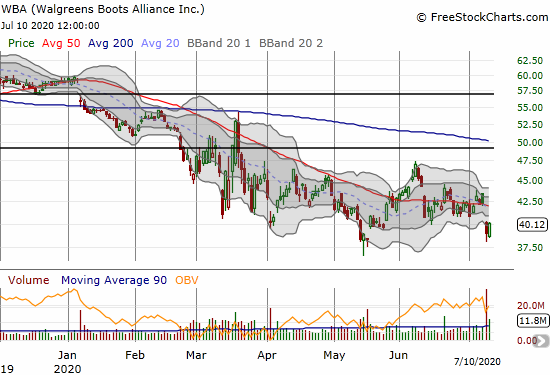550x375 pixels.
Task: Click the 7/10/2020 date axis label
Action: point(477,361)
